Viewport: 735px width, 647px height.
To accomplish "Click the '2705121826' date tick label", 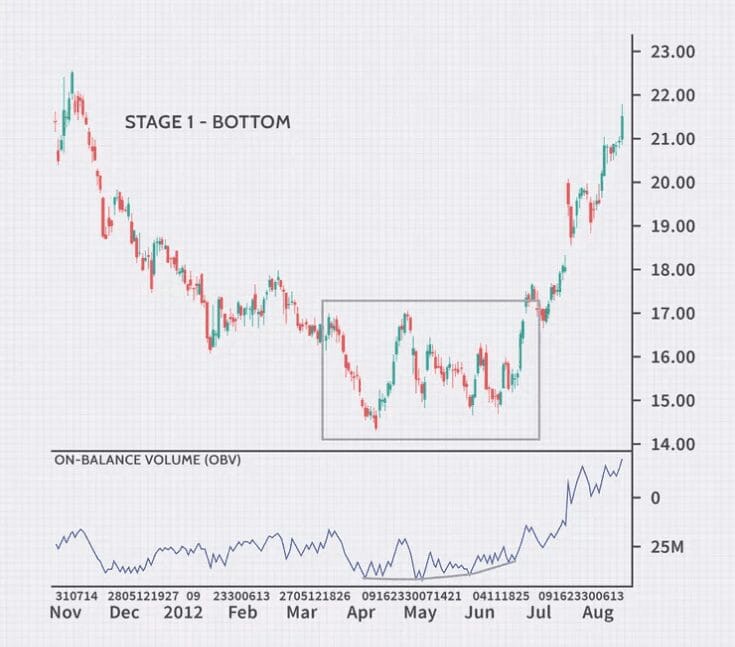I will [315, 596].
